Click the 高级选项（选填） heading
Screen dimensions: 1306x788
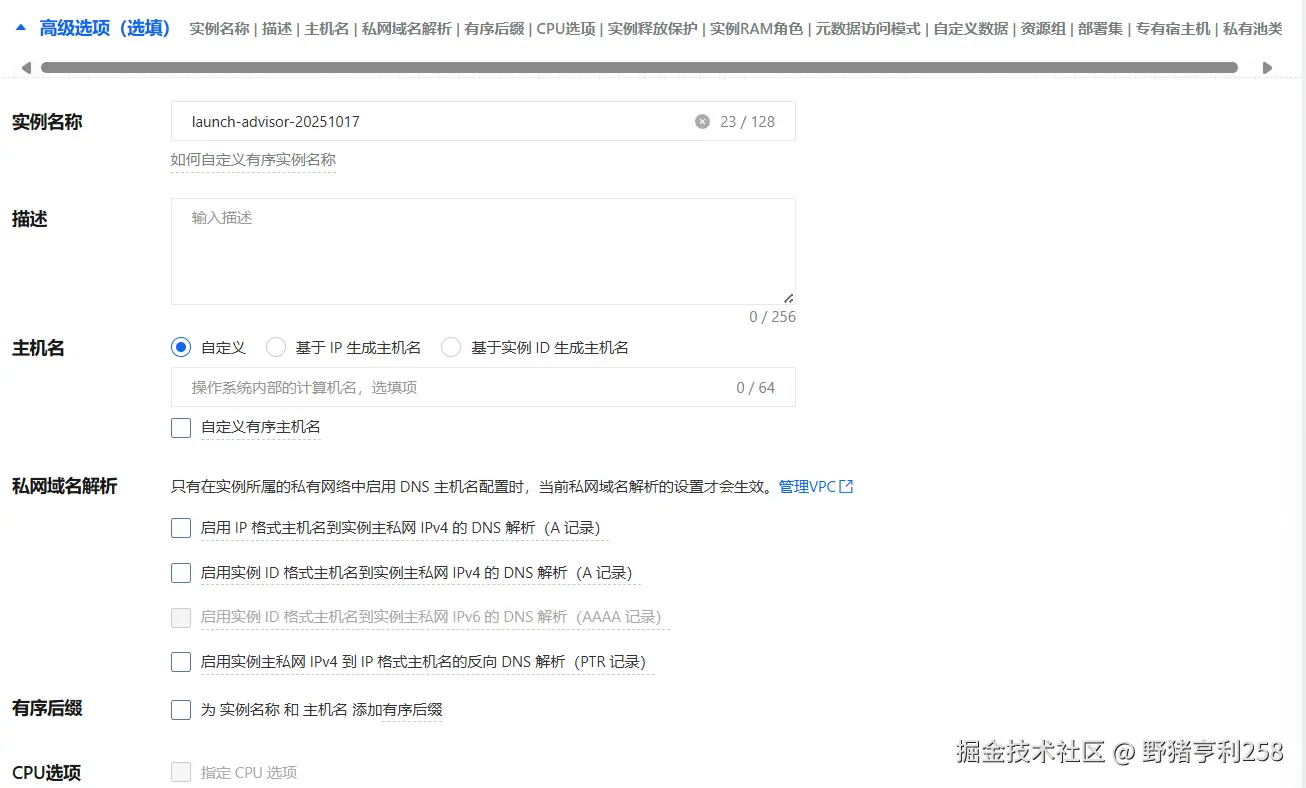pos(105,28)
